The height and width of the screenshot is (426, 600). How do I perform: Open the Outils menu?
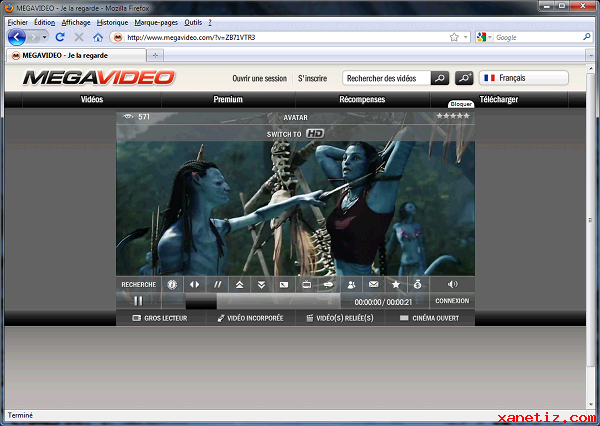[193, 23]
